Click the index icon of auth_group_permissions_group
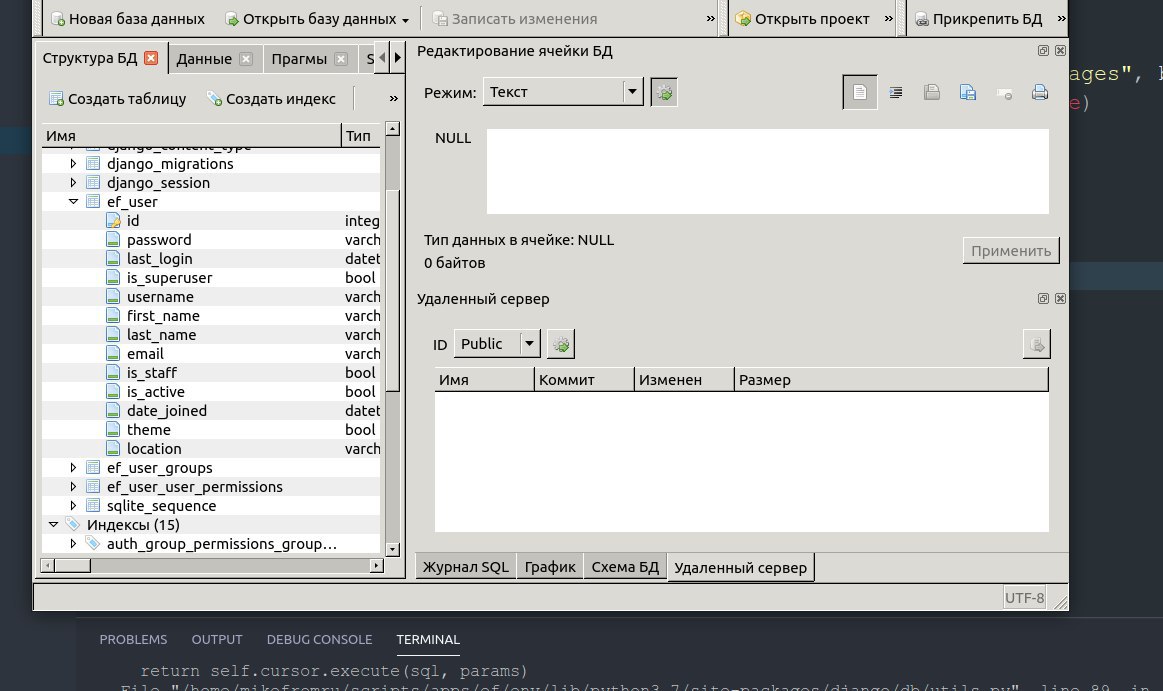Screen dimensions: 1163x691 (93, 543)
